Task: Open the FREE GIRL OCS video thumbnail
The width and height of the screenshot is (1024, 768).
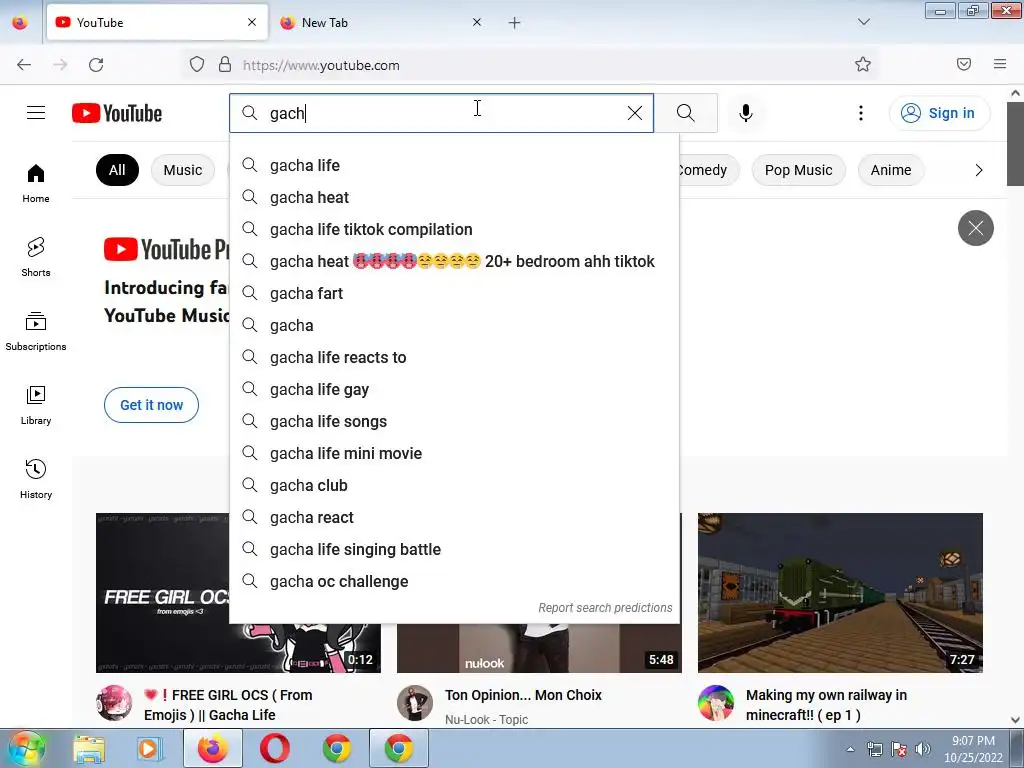Action: 163,593
